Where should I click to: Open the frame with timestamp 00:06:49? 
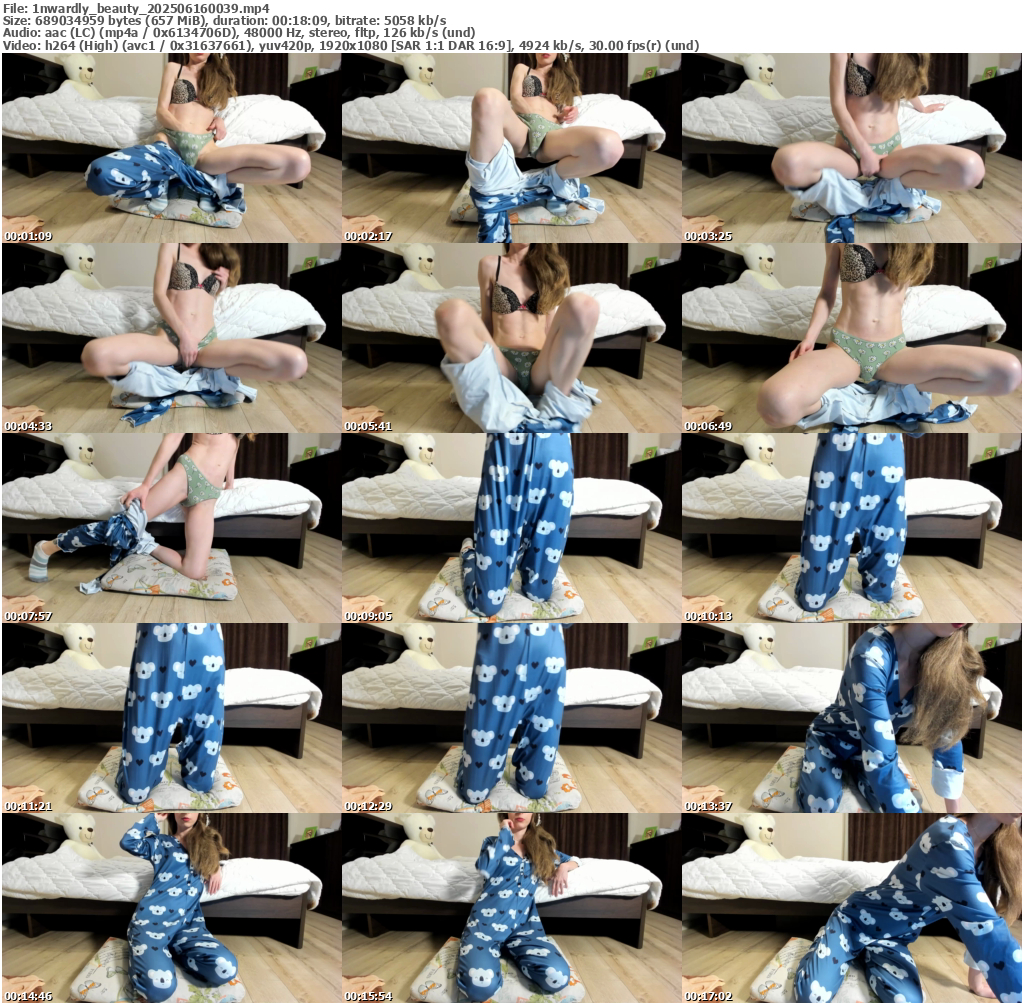click(x=852, y=338)
